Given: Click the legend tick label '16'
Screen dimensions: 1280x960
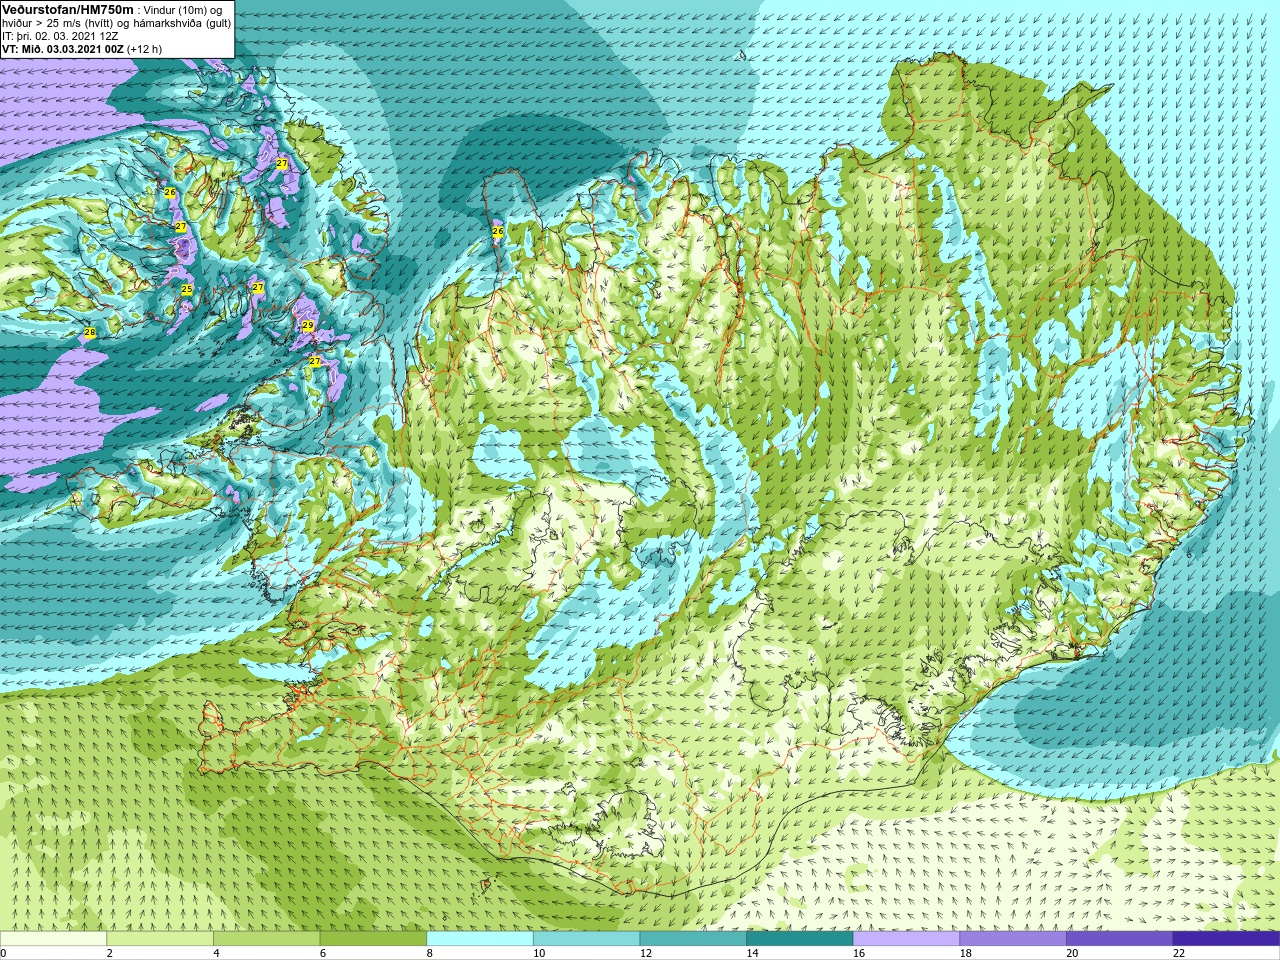Looking at the screenshot, I should click(859, 953).
